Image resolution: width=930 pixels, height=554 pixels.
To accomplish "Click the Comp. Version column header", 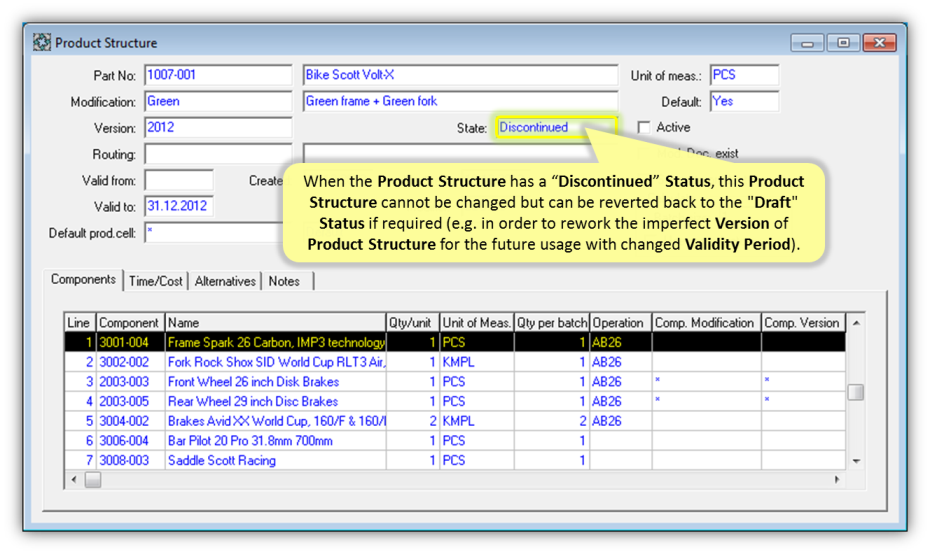I will (x=804, y=323).
